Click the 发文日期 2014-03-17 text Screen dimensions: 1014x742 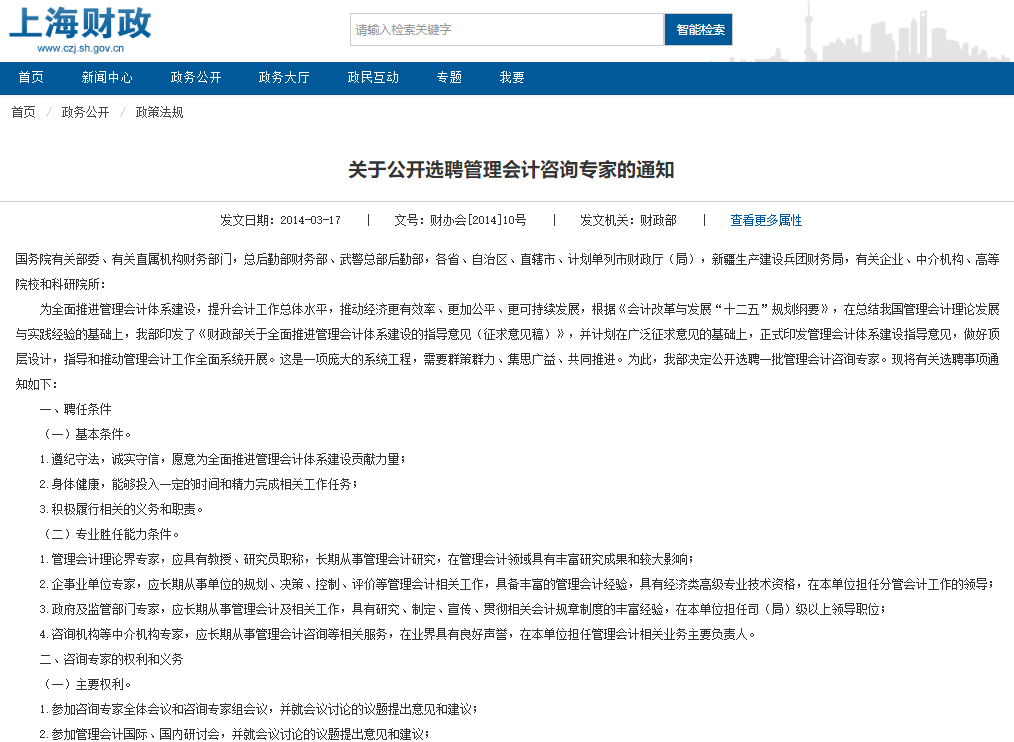tap(280, 220)
